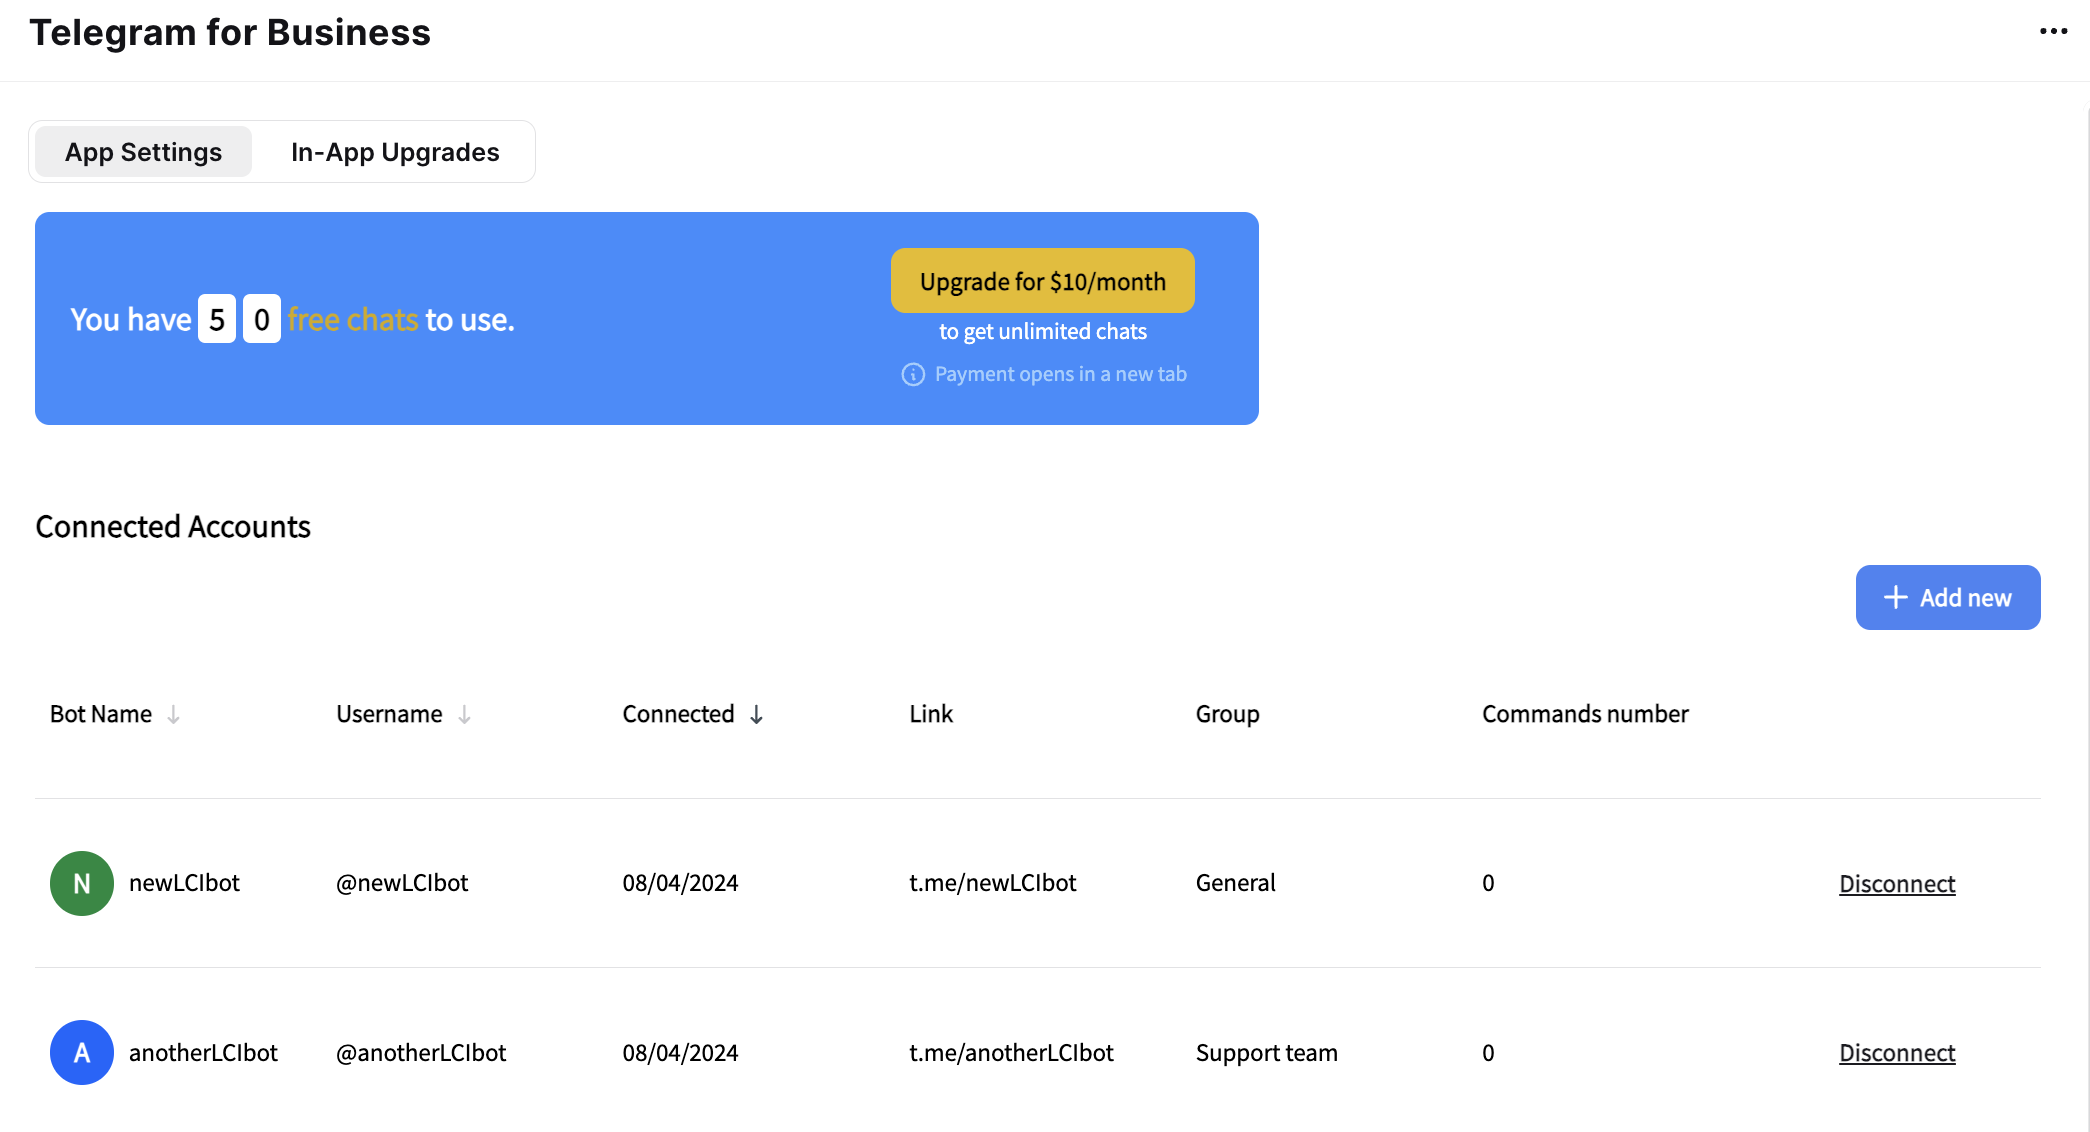Open the three-dot more options menu
Image resolution: width=2090 pixels, height=1132 pixels.
pyautogui.click(x=2053, y=32)
